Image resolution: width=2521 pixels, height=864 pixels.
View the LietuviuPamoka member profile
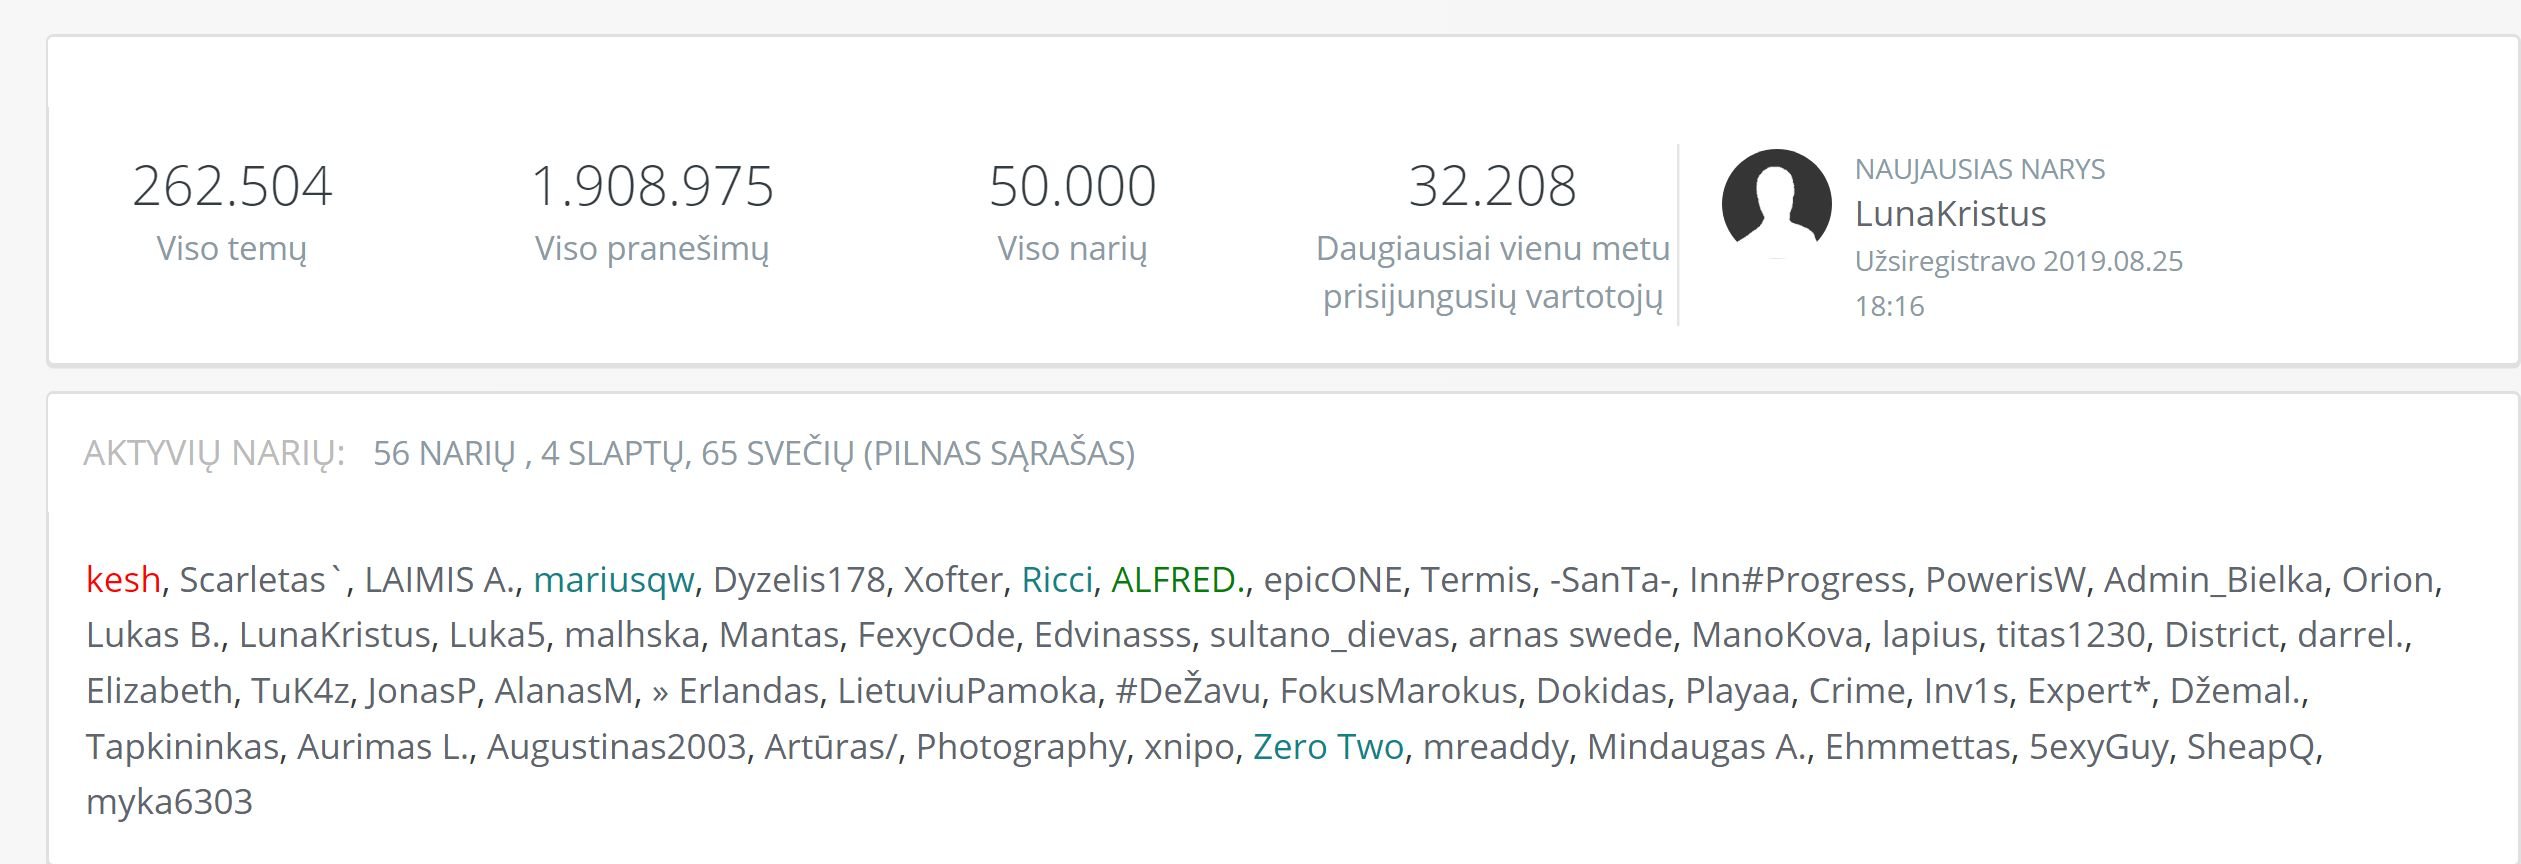tap(967, 691)
